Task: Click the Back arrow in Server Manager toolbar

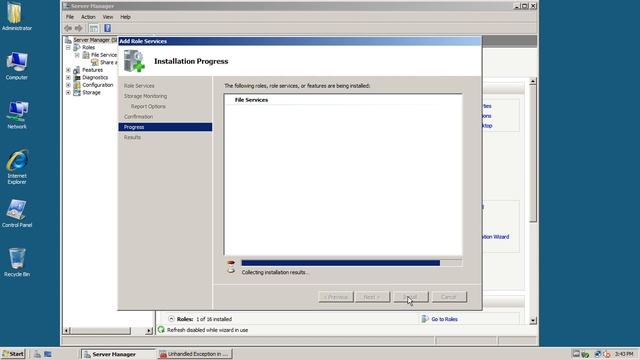Action: tap(68, 28)
